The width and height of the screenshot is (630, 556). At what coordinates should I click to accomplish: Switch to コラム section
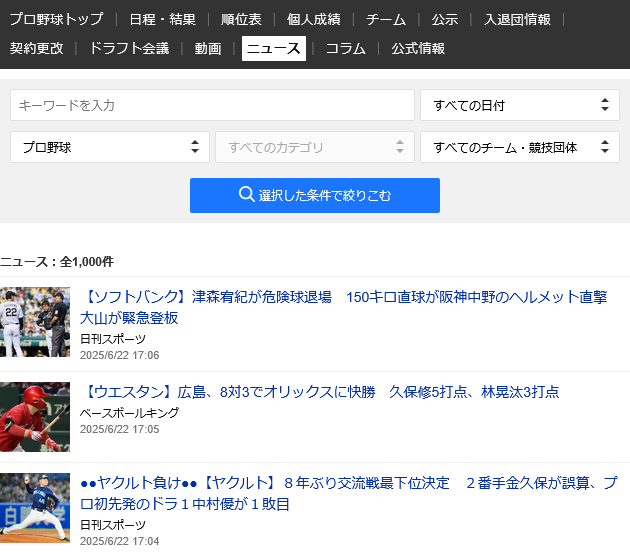pyautogui.click(x=346, y=48)
